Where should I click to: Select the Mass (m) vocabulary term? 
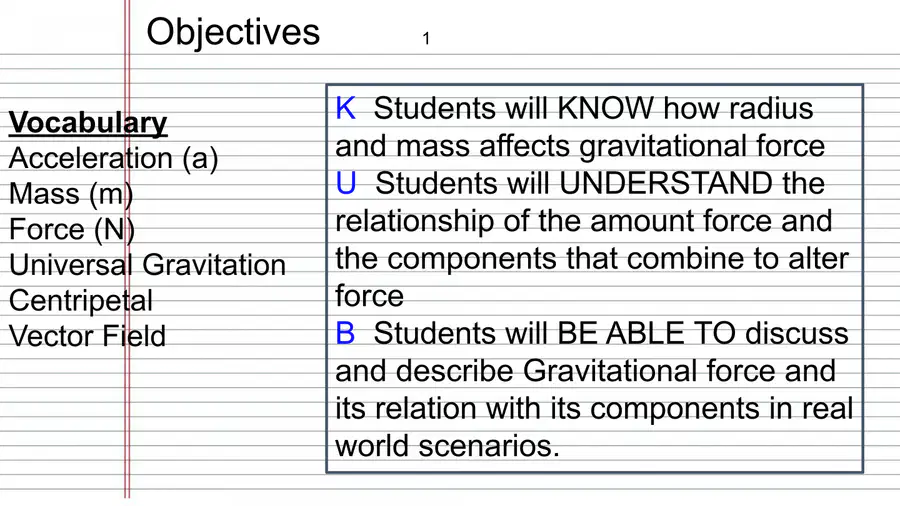(x=71, y=194)
